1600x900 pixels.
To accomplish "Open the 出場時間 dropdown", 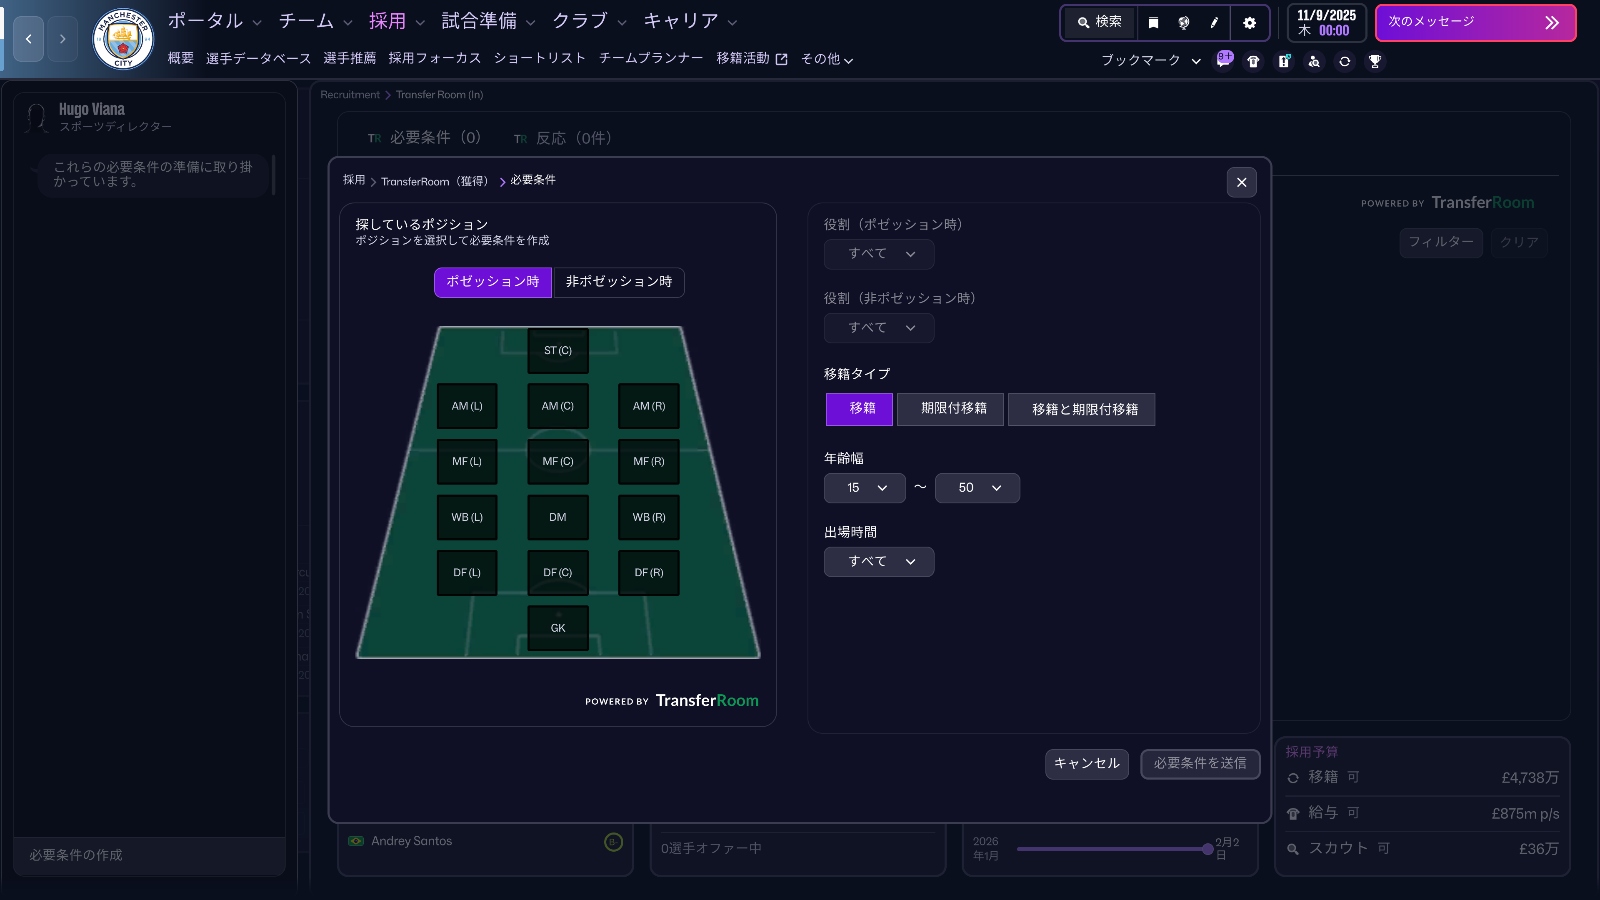I will (878, 561).
